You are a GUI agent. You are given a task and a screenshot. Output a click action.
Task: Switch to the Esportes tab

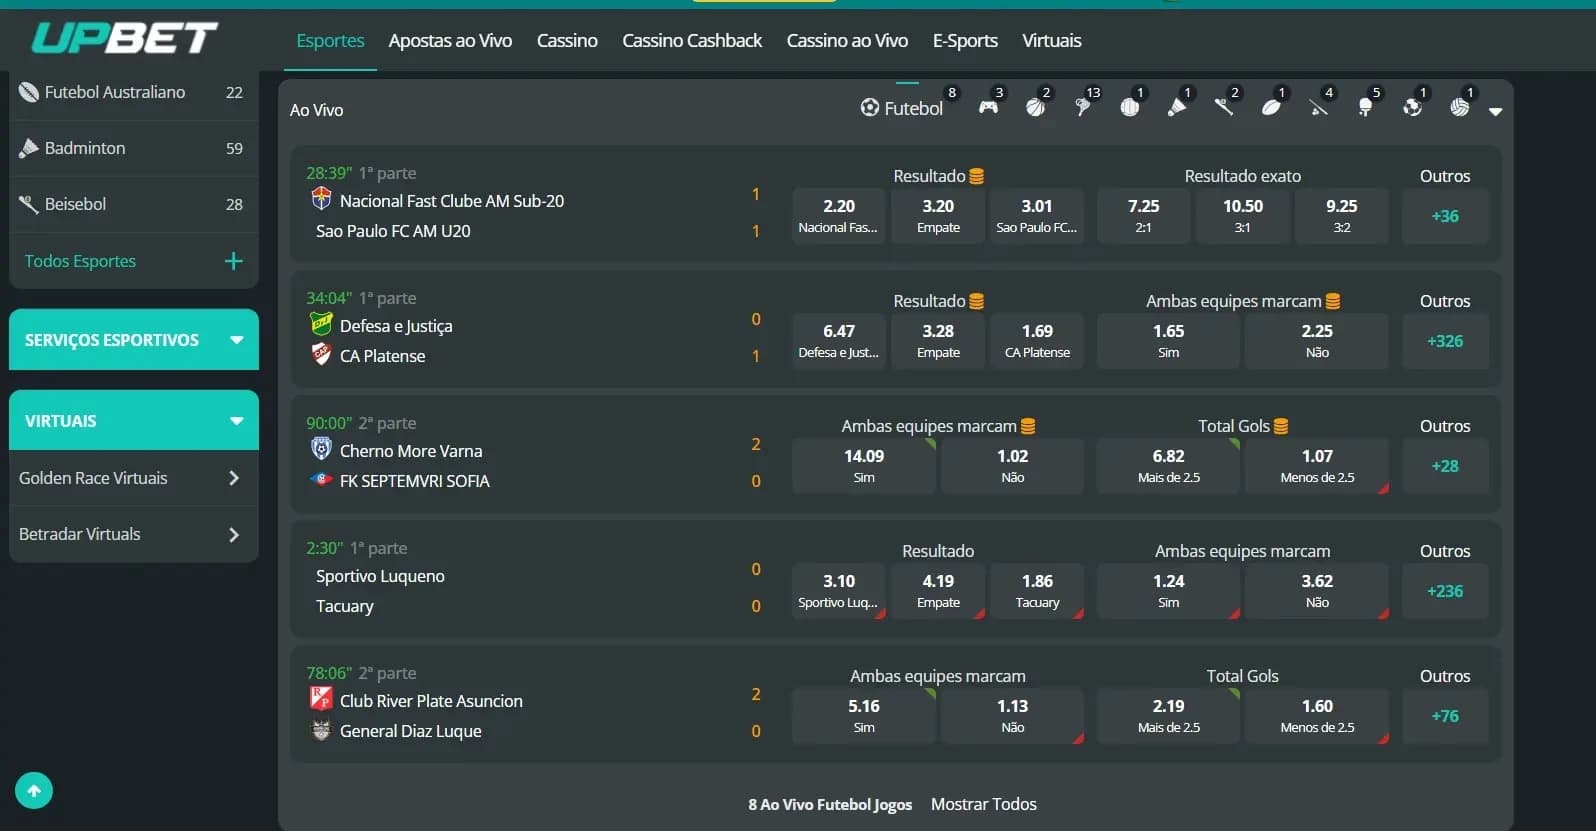(330, 40)
